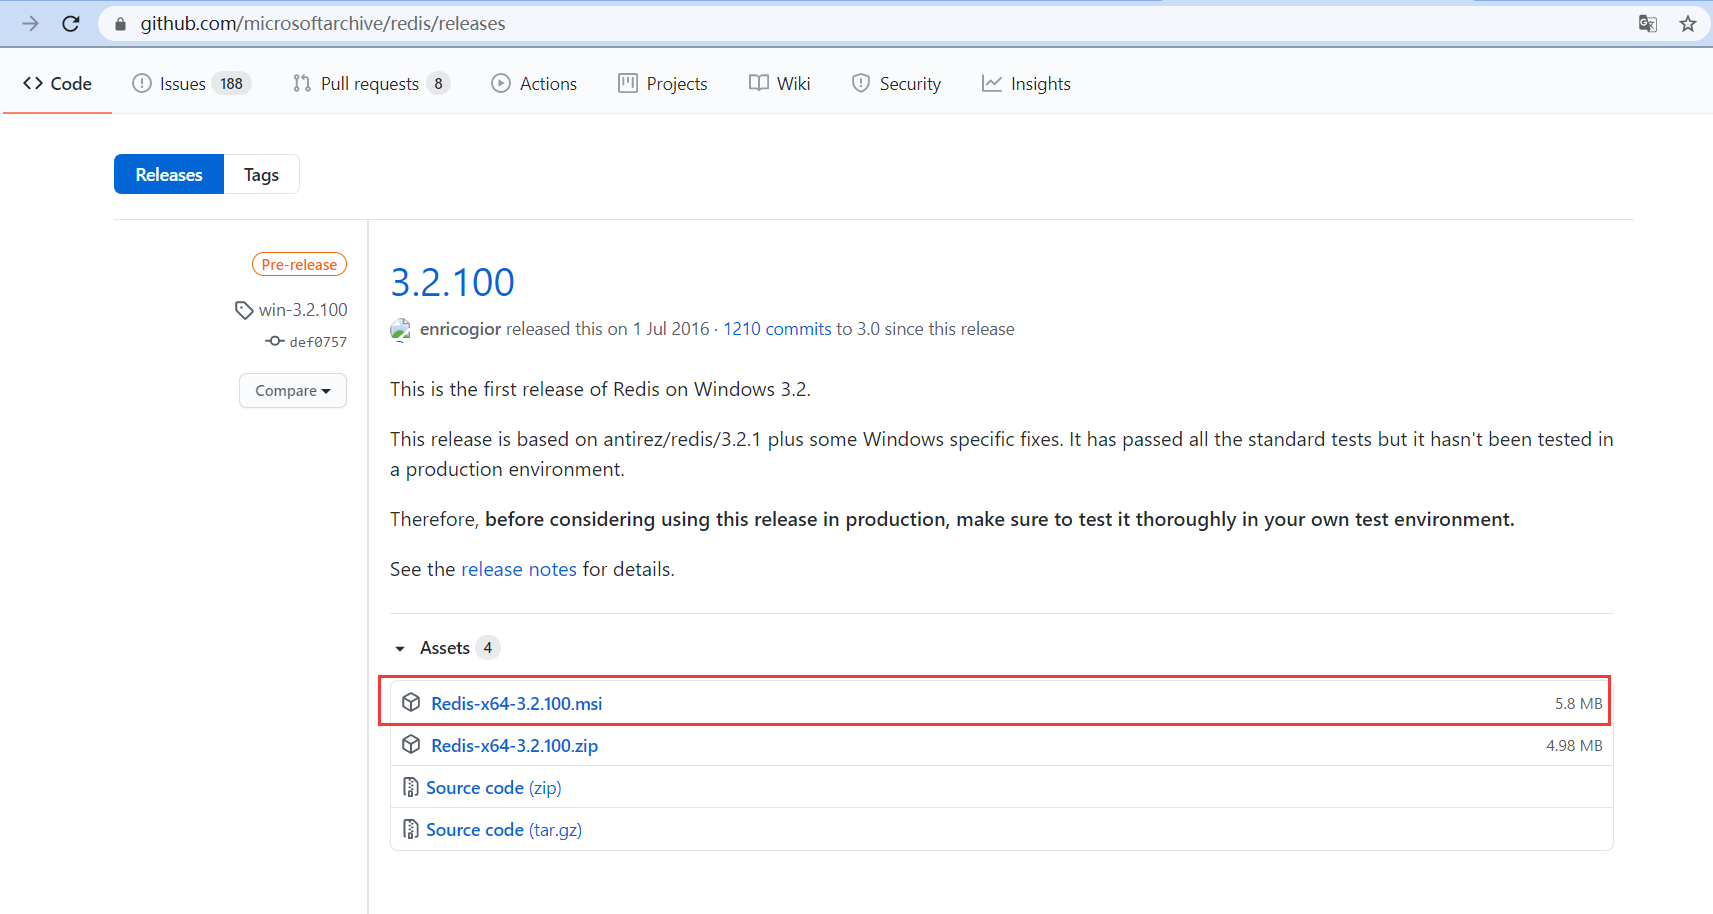Click the archive icon beside Source code (zip)
The height and width of the screenshot is (914, 1713).
[410, 787]
